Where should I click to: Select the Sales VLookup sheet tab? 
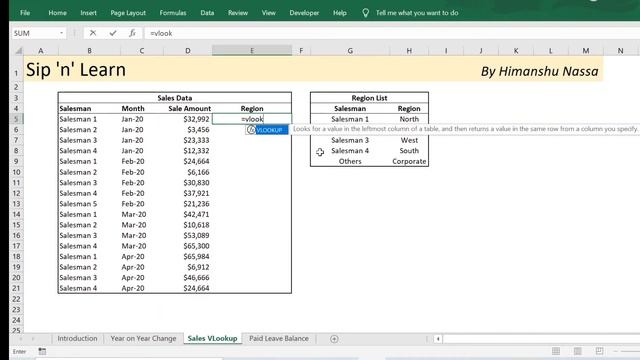click(x=212, y=338)
